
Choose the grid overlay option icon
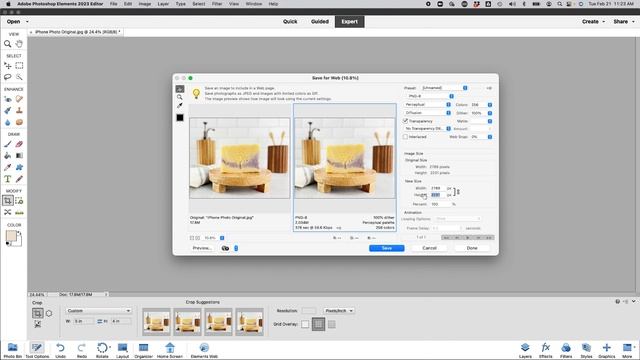(318, 324)
